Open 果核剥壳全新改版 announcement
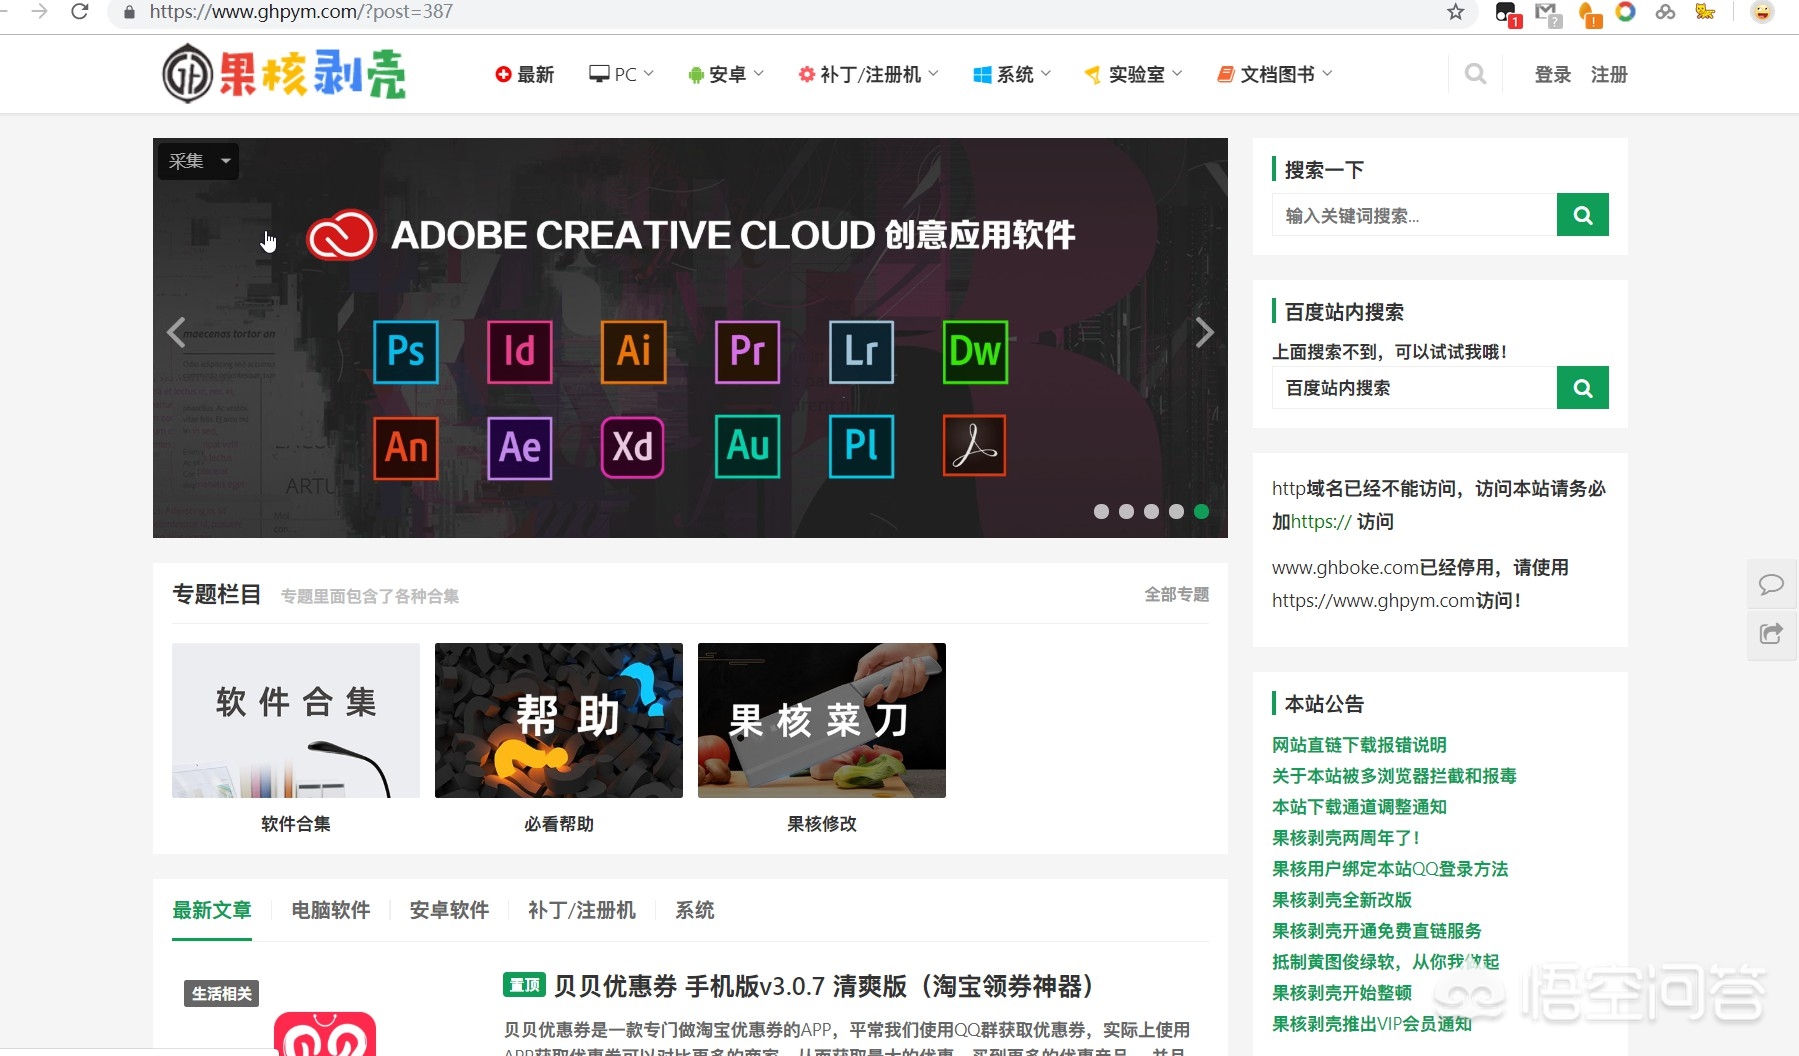Image resolution: width=1799 pixels, height=1056 pixels. point(1342,900)
